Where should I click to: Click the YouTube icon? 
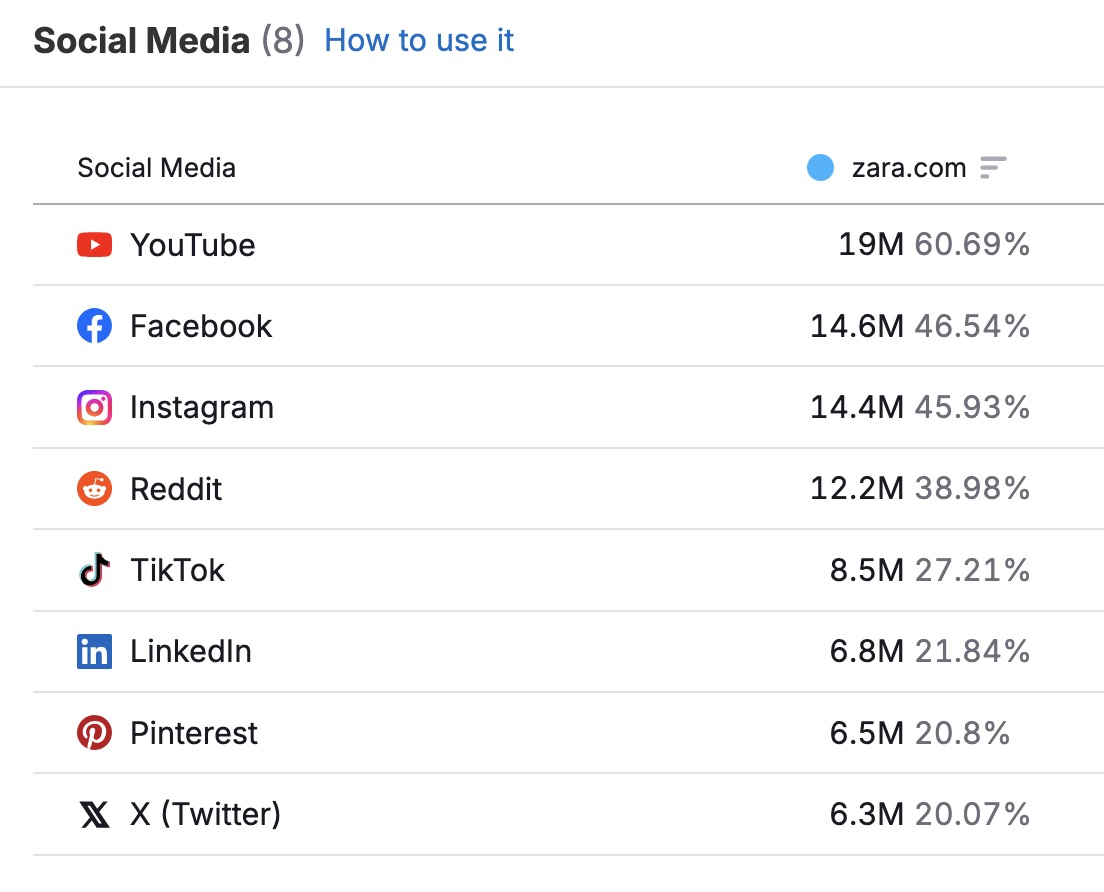(94, 245)
